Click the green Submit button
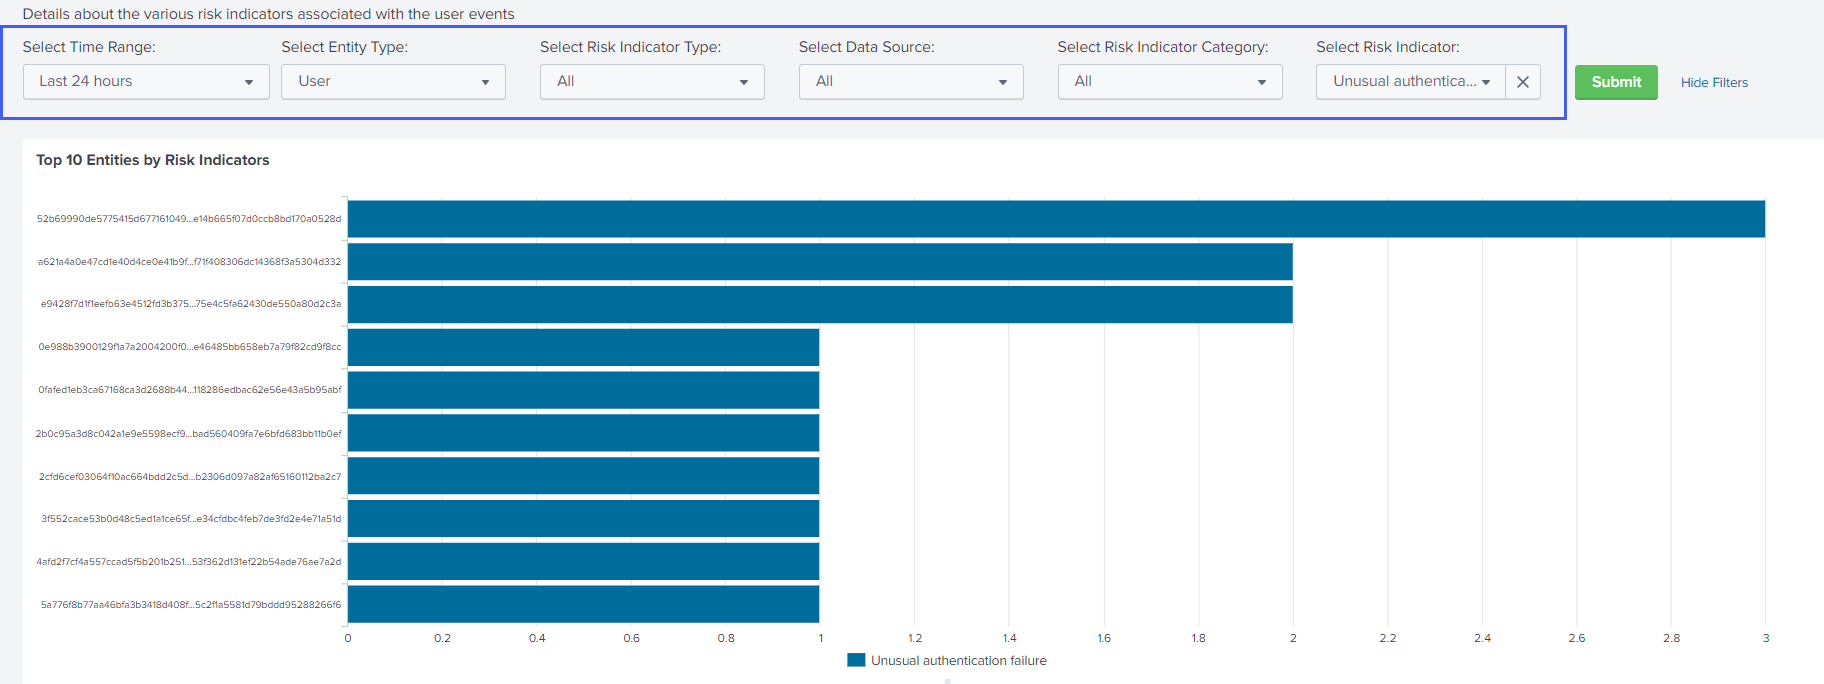The image size is (1824, 684). (1615, 82)
